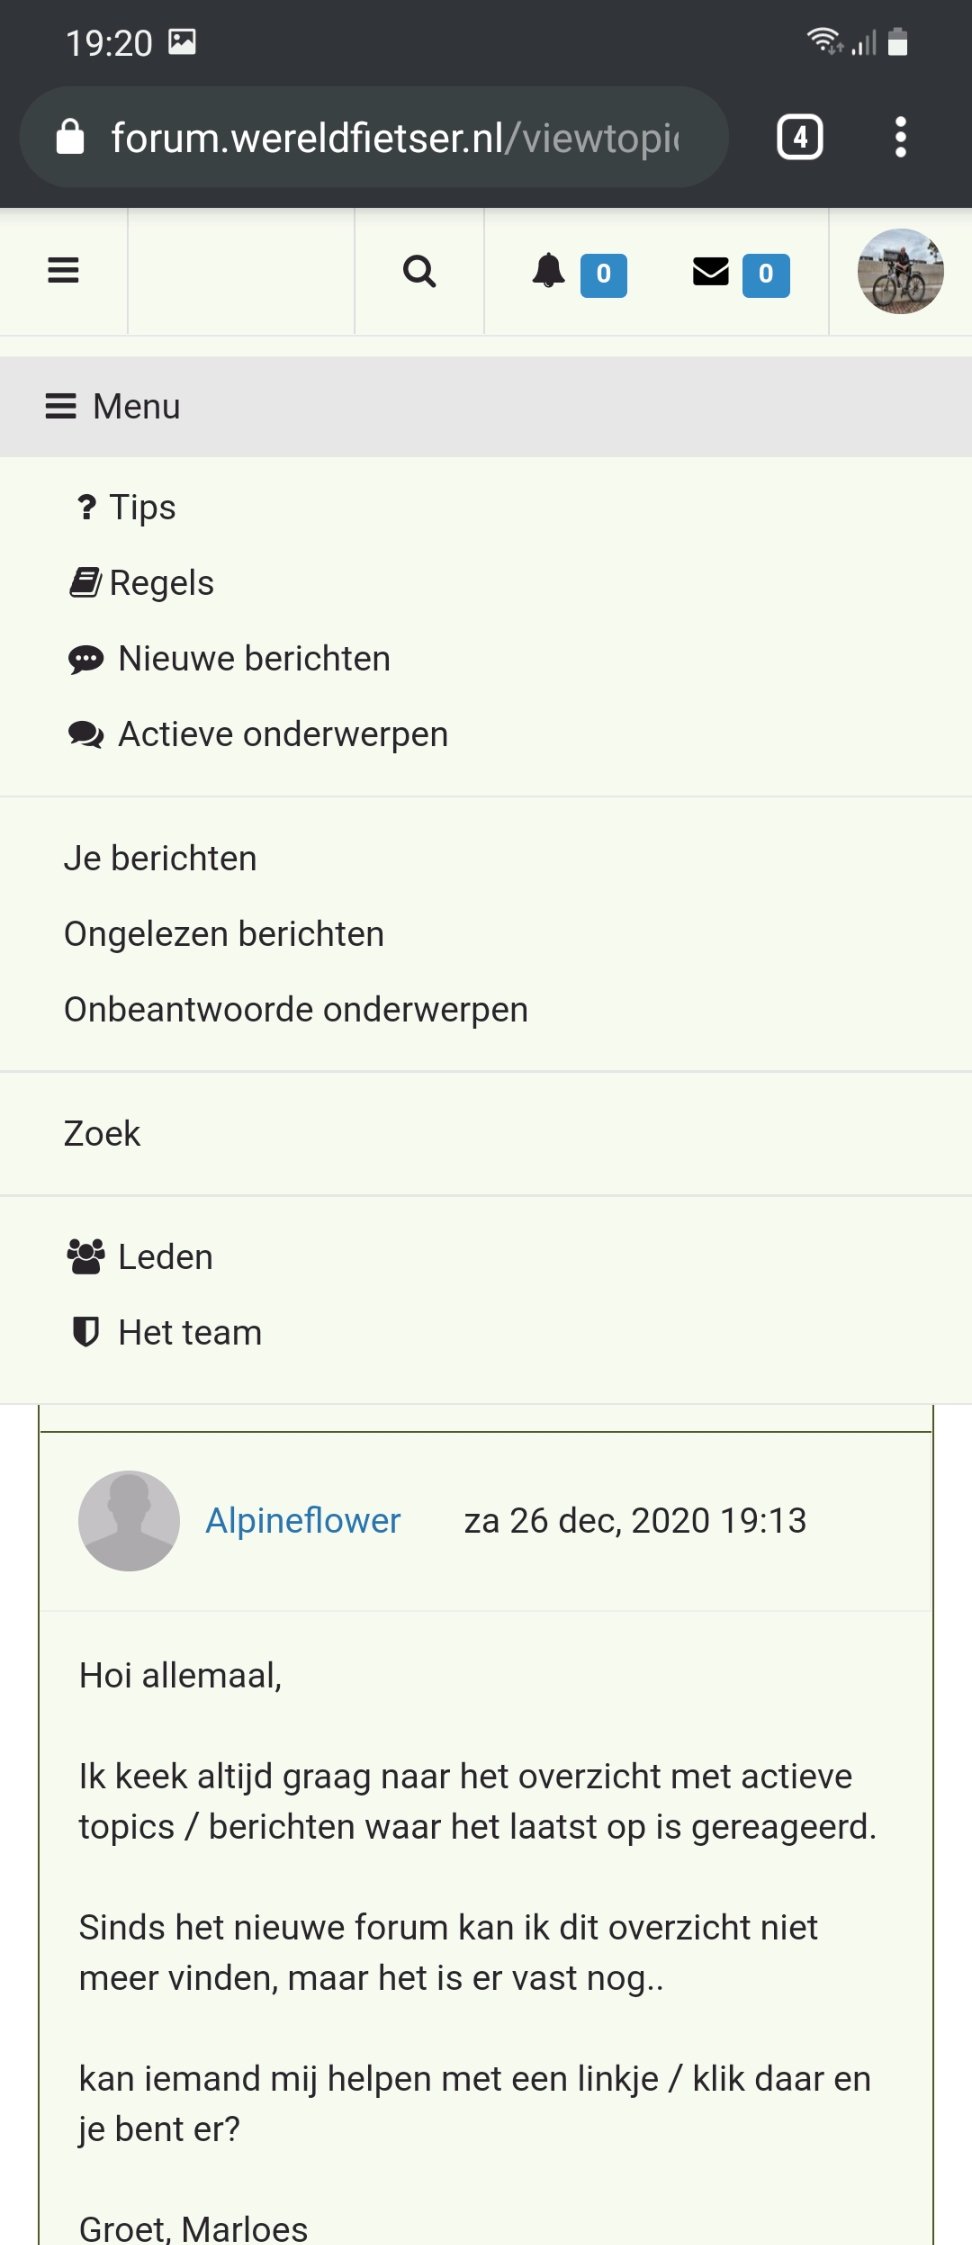This screenshot has height=2245, width=972.
Task: Open the Alpineflower username link
Action: 303,1521
